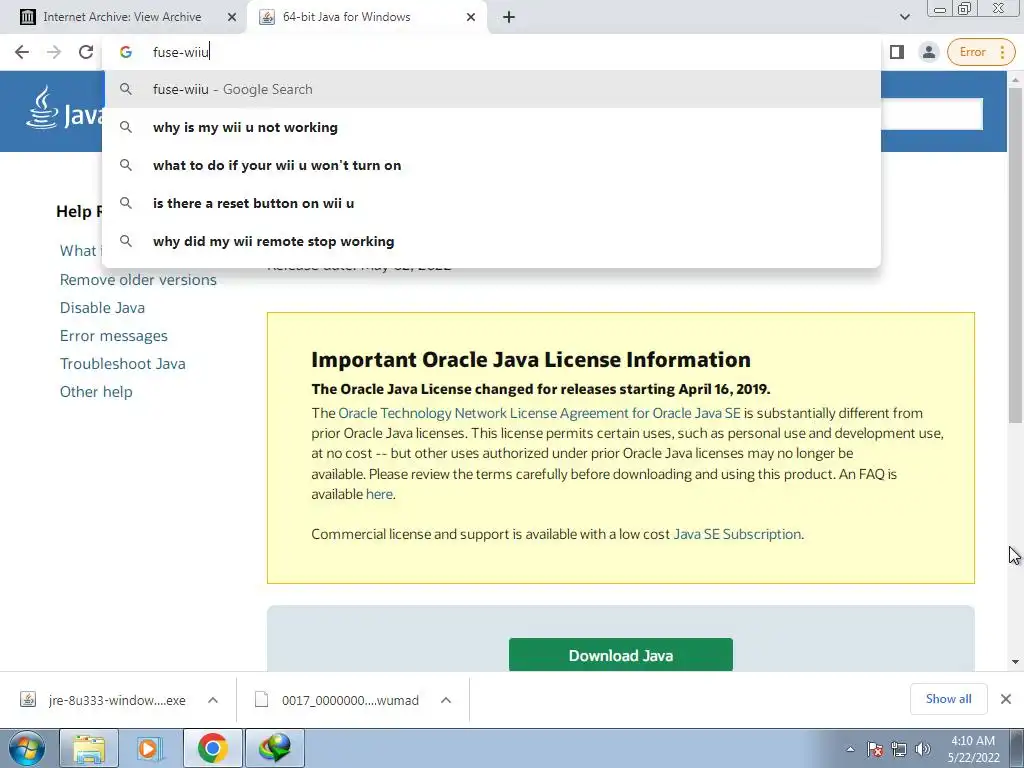Open the Troubleshoot Java link
This screenshot has width=1024, height=768.
click(x=123, y=364)
